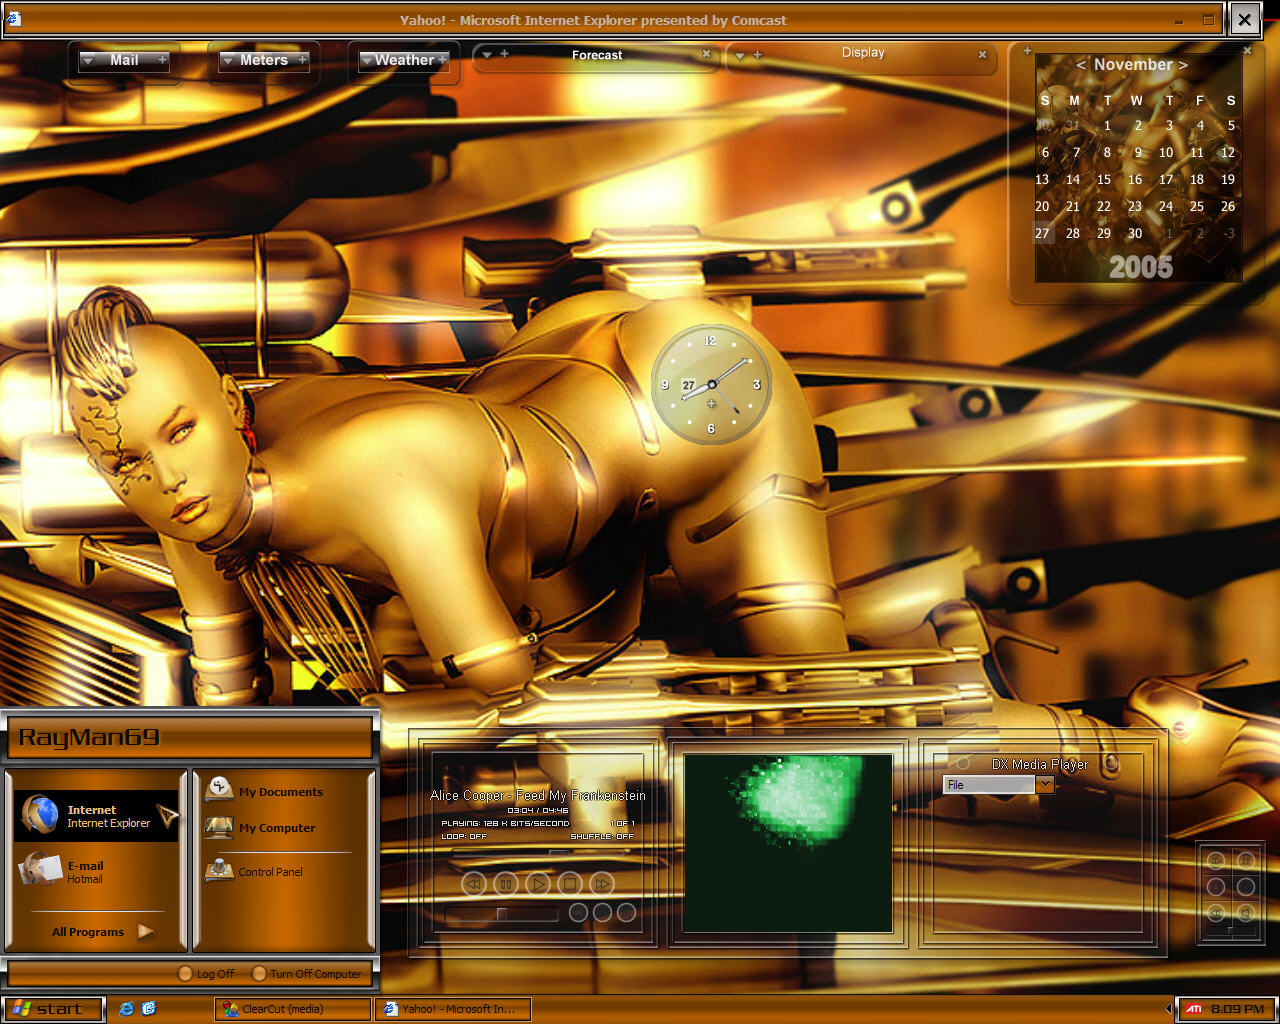Screen dimensions: 1280x1024
Task: Expand the Weather widget dropdown arrow
Action: click(x=366, y=61)
